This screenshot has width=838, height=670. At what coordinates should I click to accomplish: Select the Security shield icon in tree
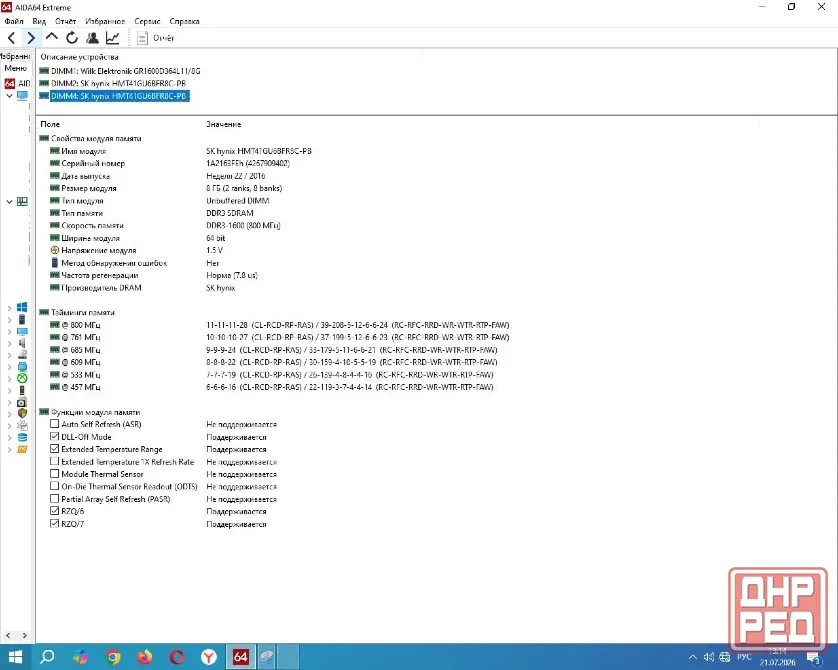click(22, 414)
